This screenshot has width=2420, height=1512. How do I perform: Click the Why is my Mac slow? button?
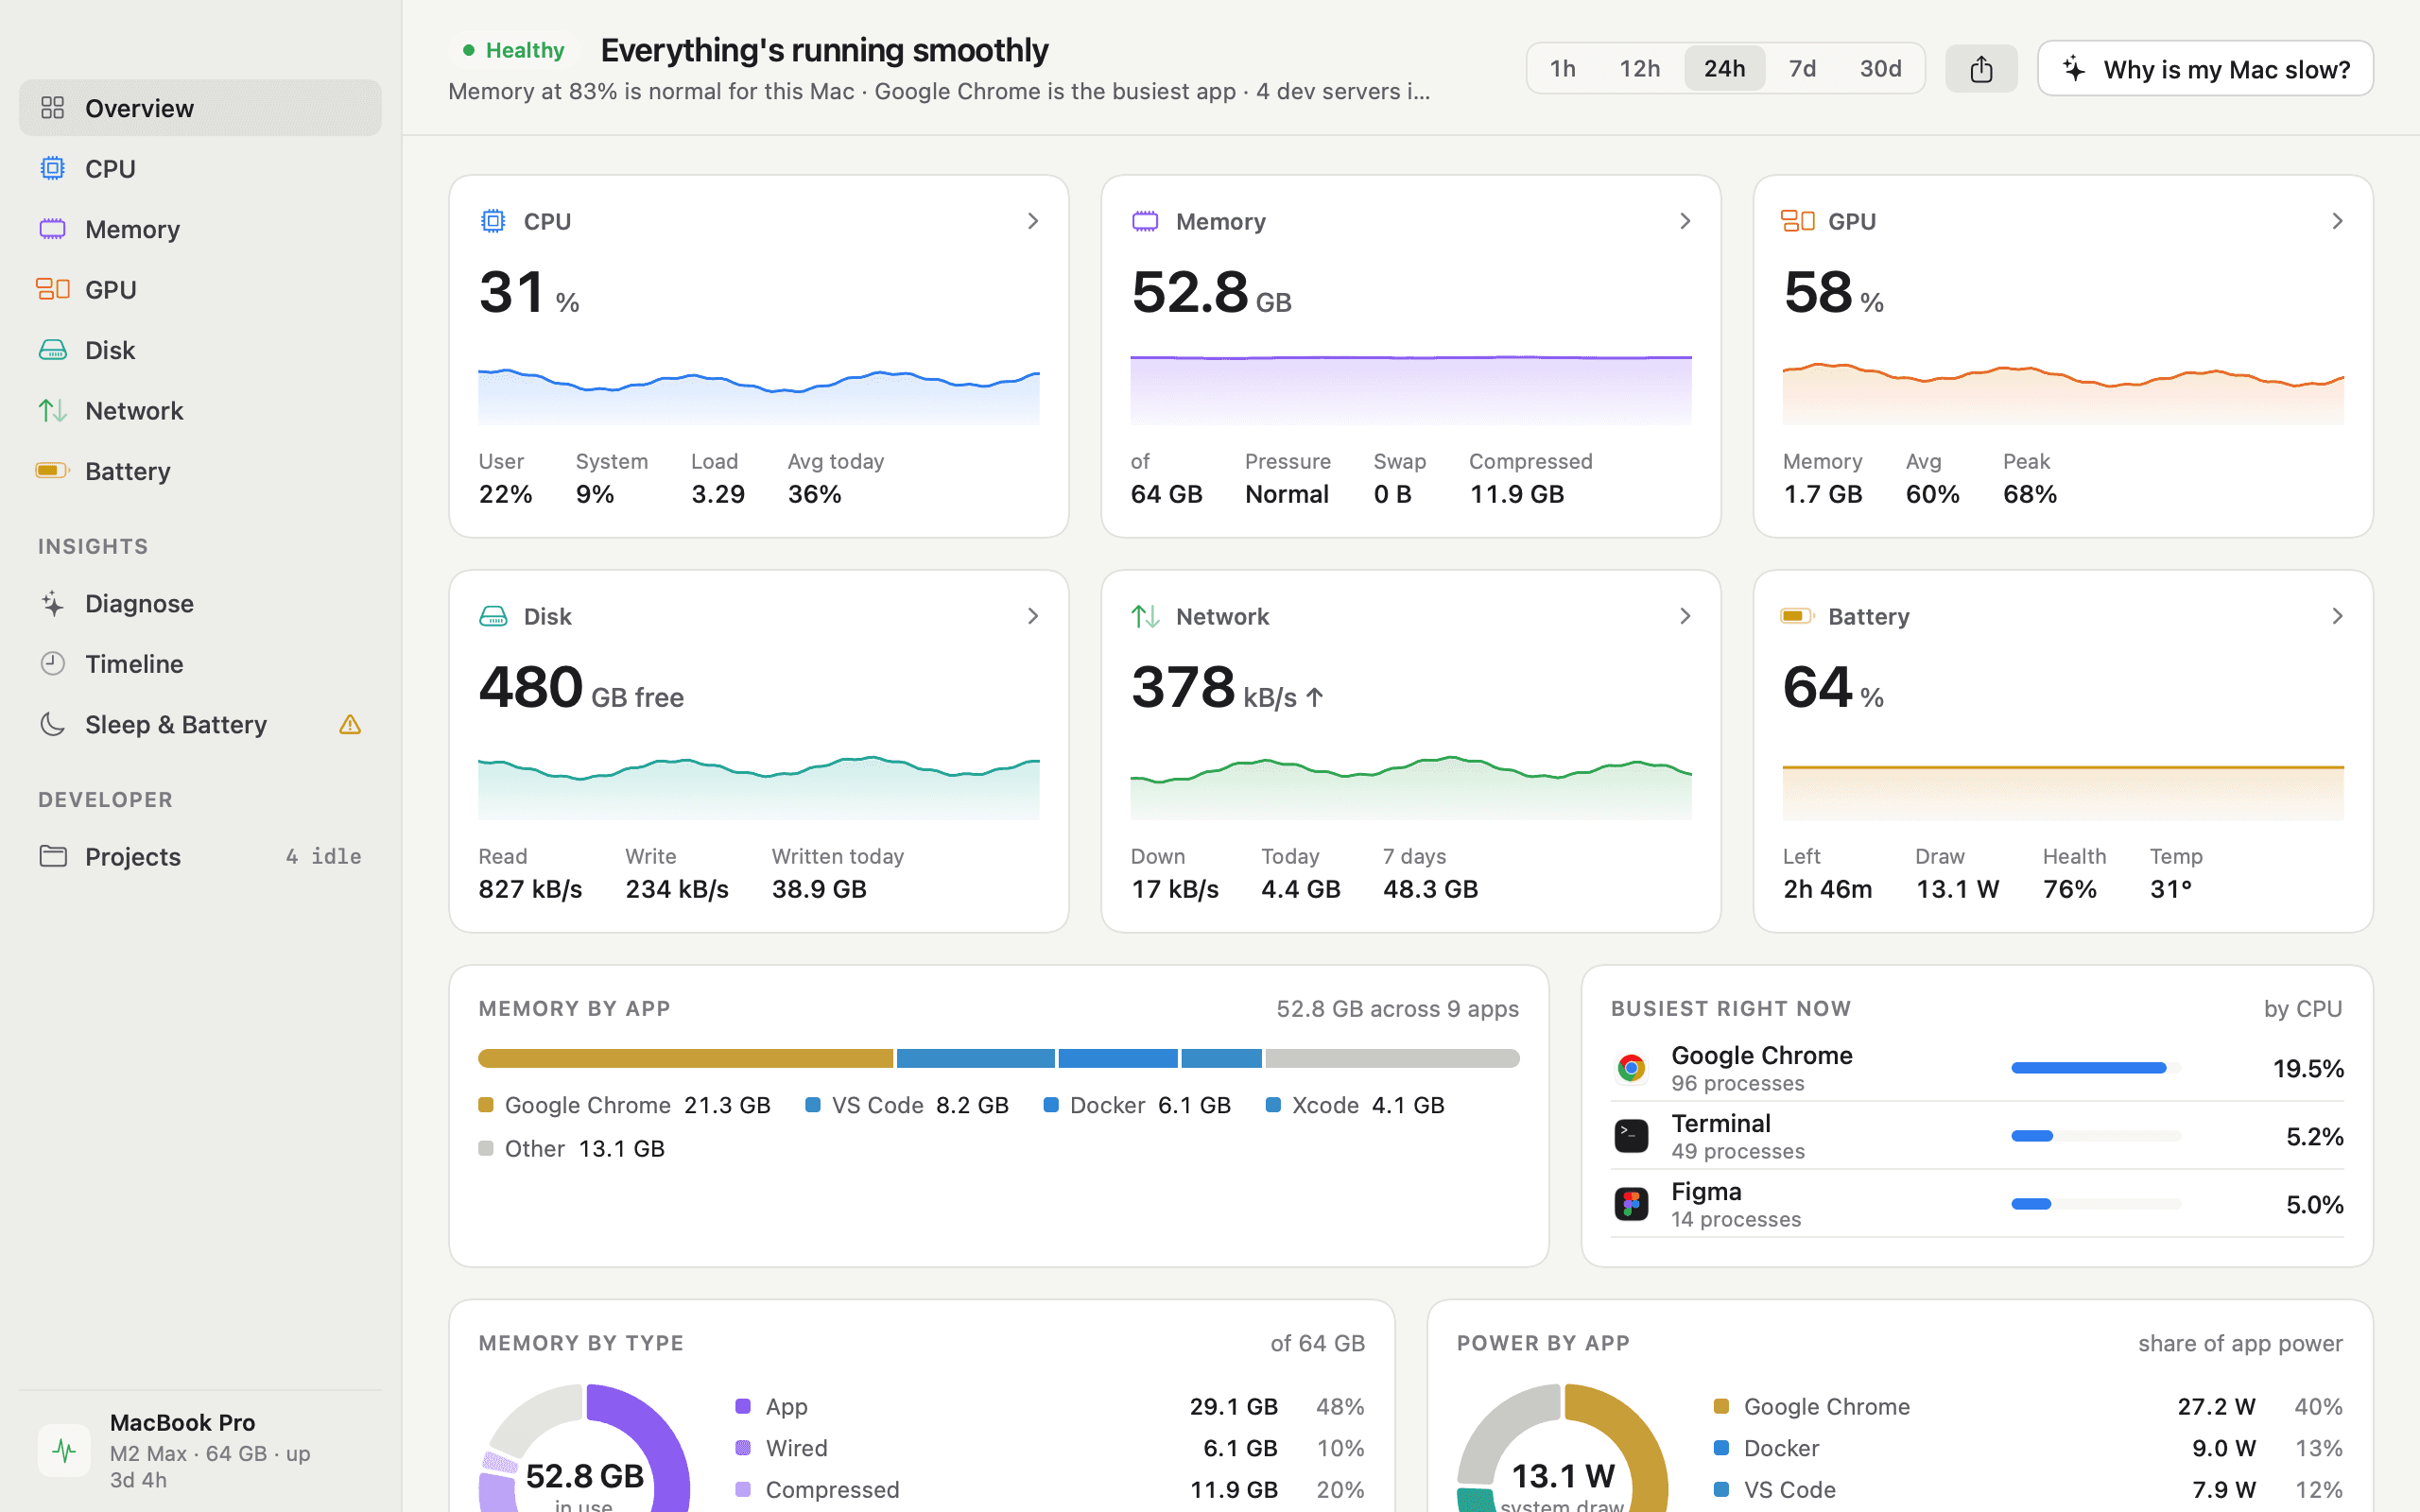click(x=2205, y=68)
